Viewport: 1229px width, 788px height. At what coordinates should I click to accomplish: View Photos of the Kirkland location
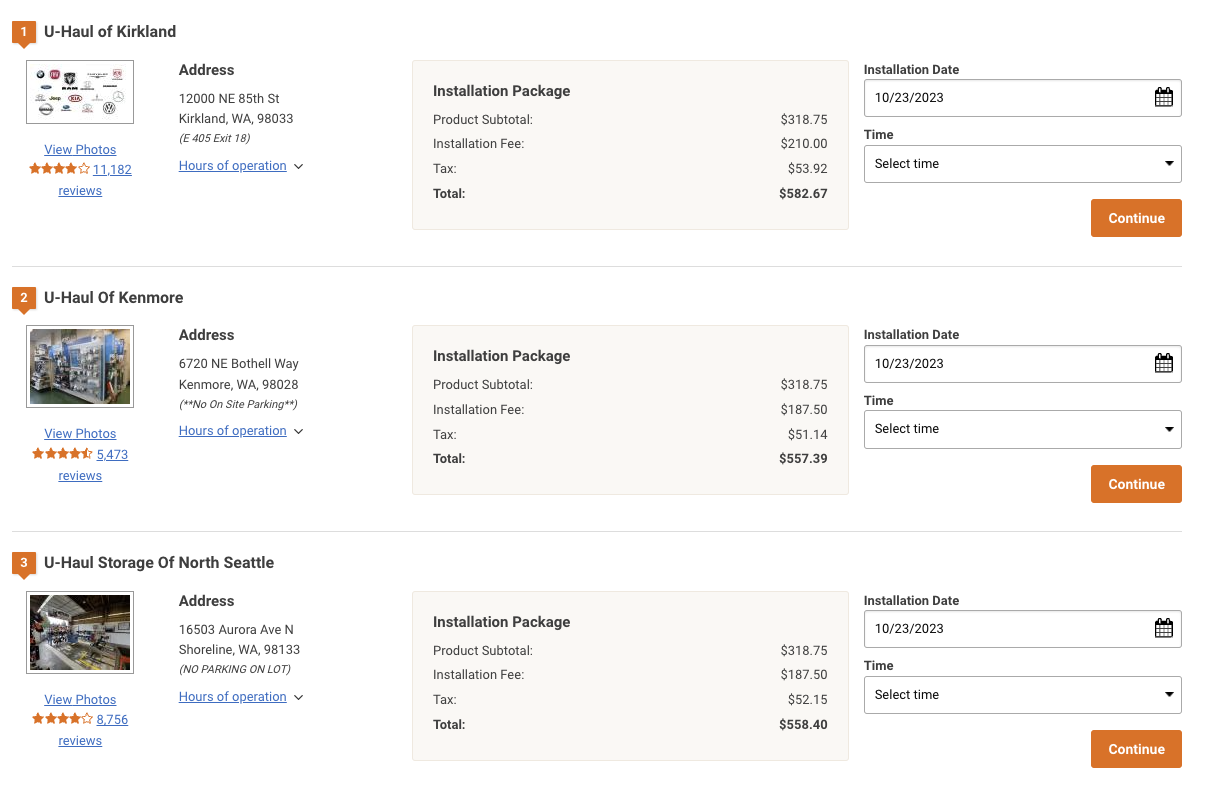pos(80,150)
